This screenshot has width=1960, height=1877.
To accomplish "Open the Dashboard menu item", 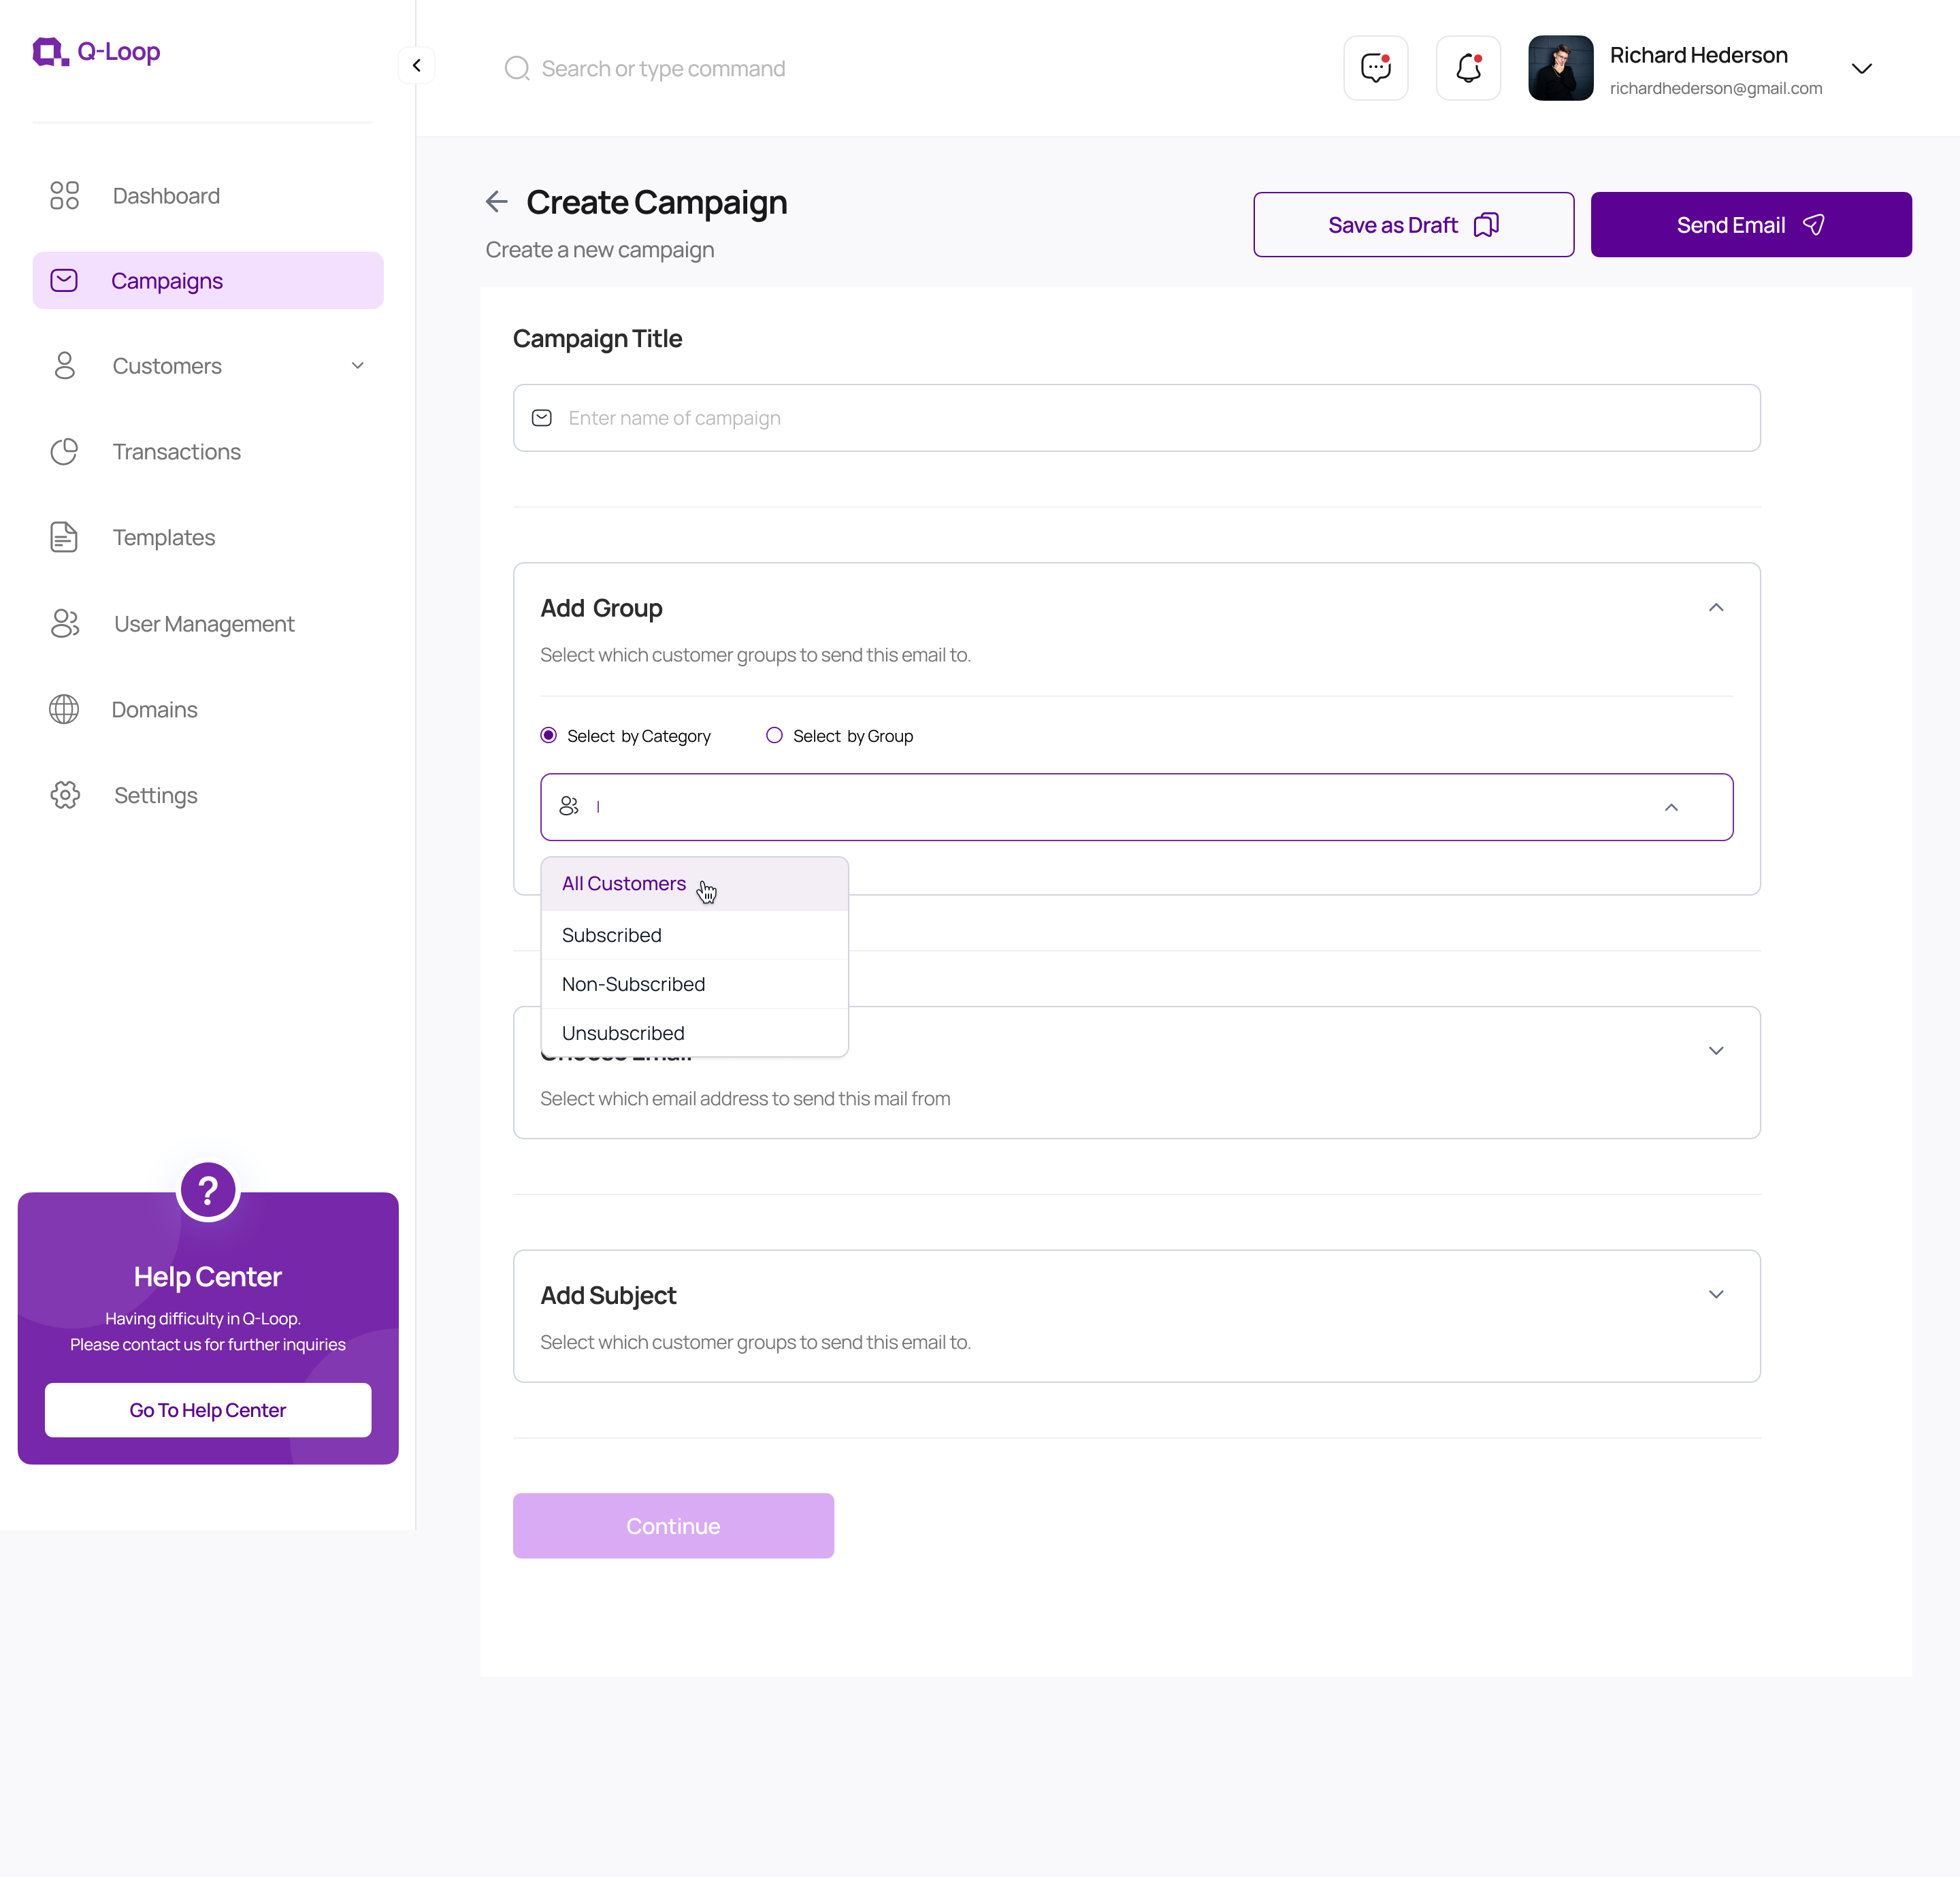I will tap(208, 195).
